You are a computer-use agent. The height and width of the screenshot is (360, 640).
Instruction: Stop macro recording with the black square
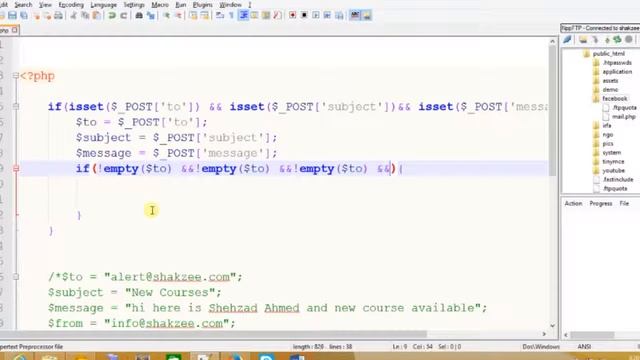[x=304, y=16]
